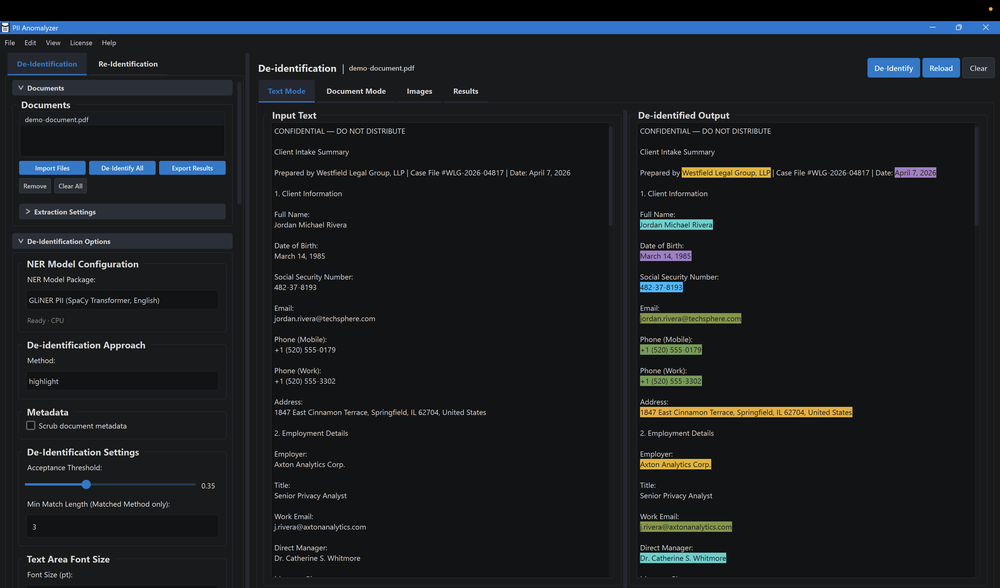Click the left sidebar vertical scrollbar
Viewport: 1000px width, 588px height.
click(240, 143)
